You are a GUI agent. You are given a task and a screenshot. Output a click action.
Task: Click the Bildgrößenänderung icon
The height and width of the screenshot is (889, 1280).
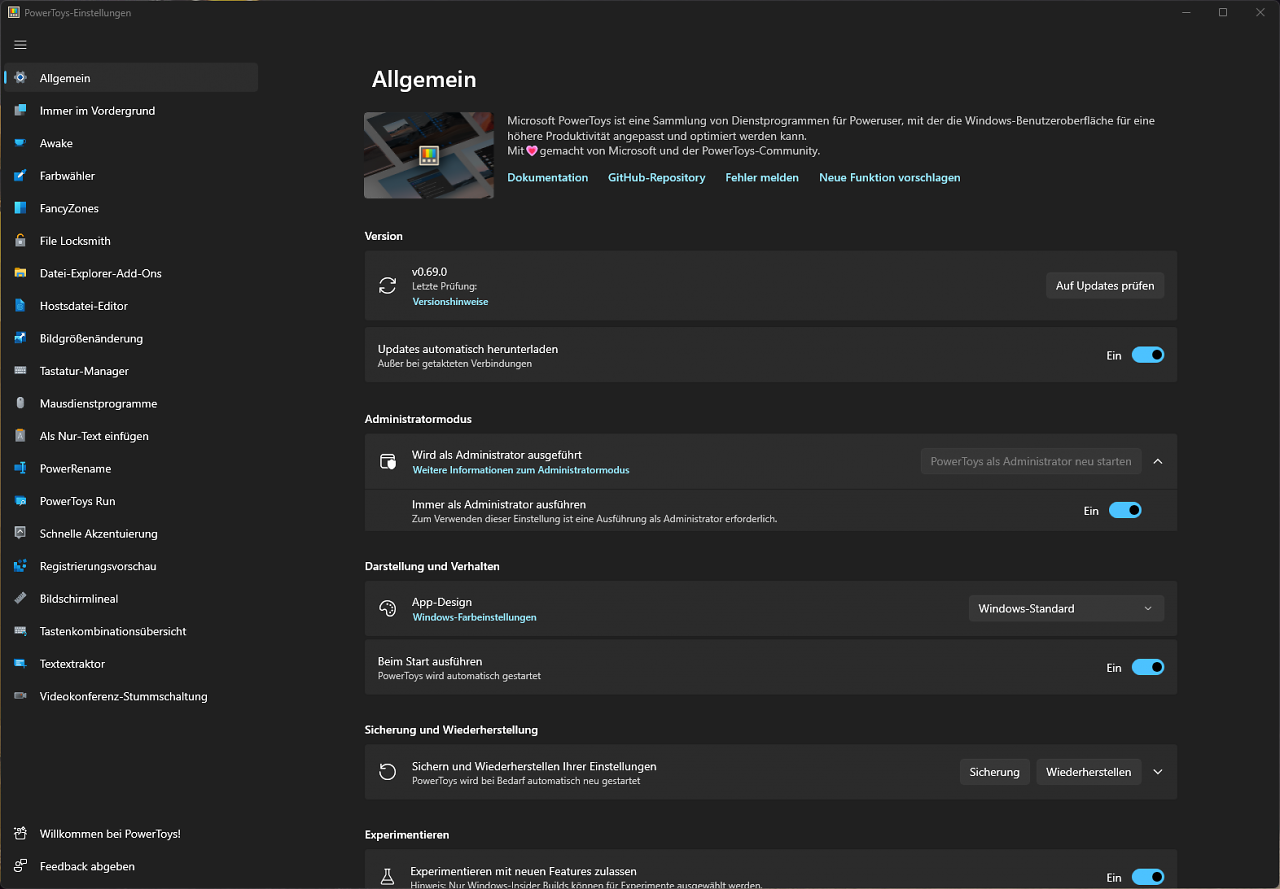click(x=20, y=338)
